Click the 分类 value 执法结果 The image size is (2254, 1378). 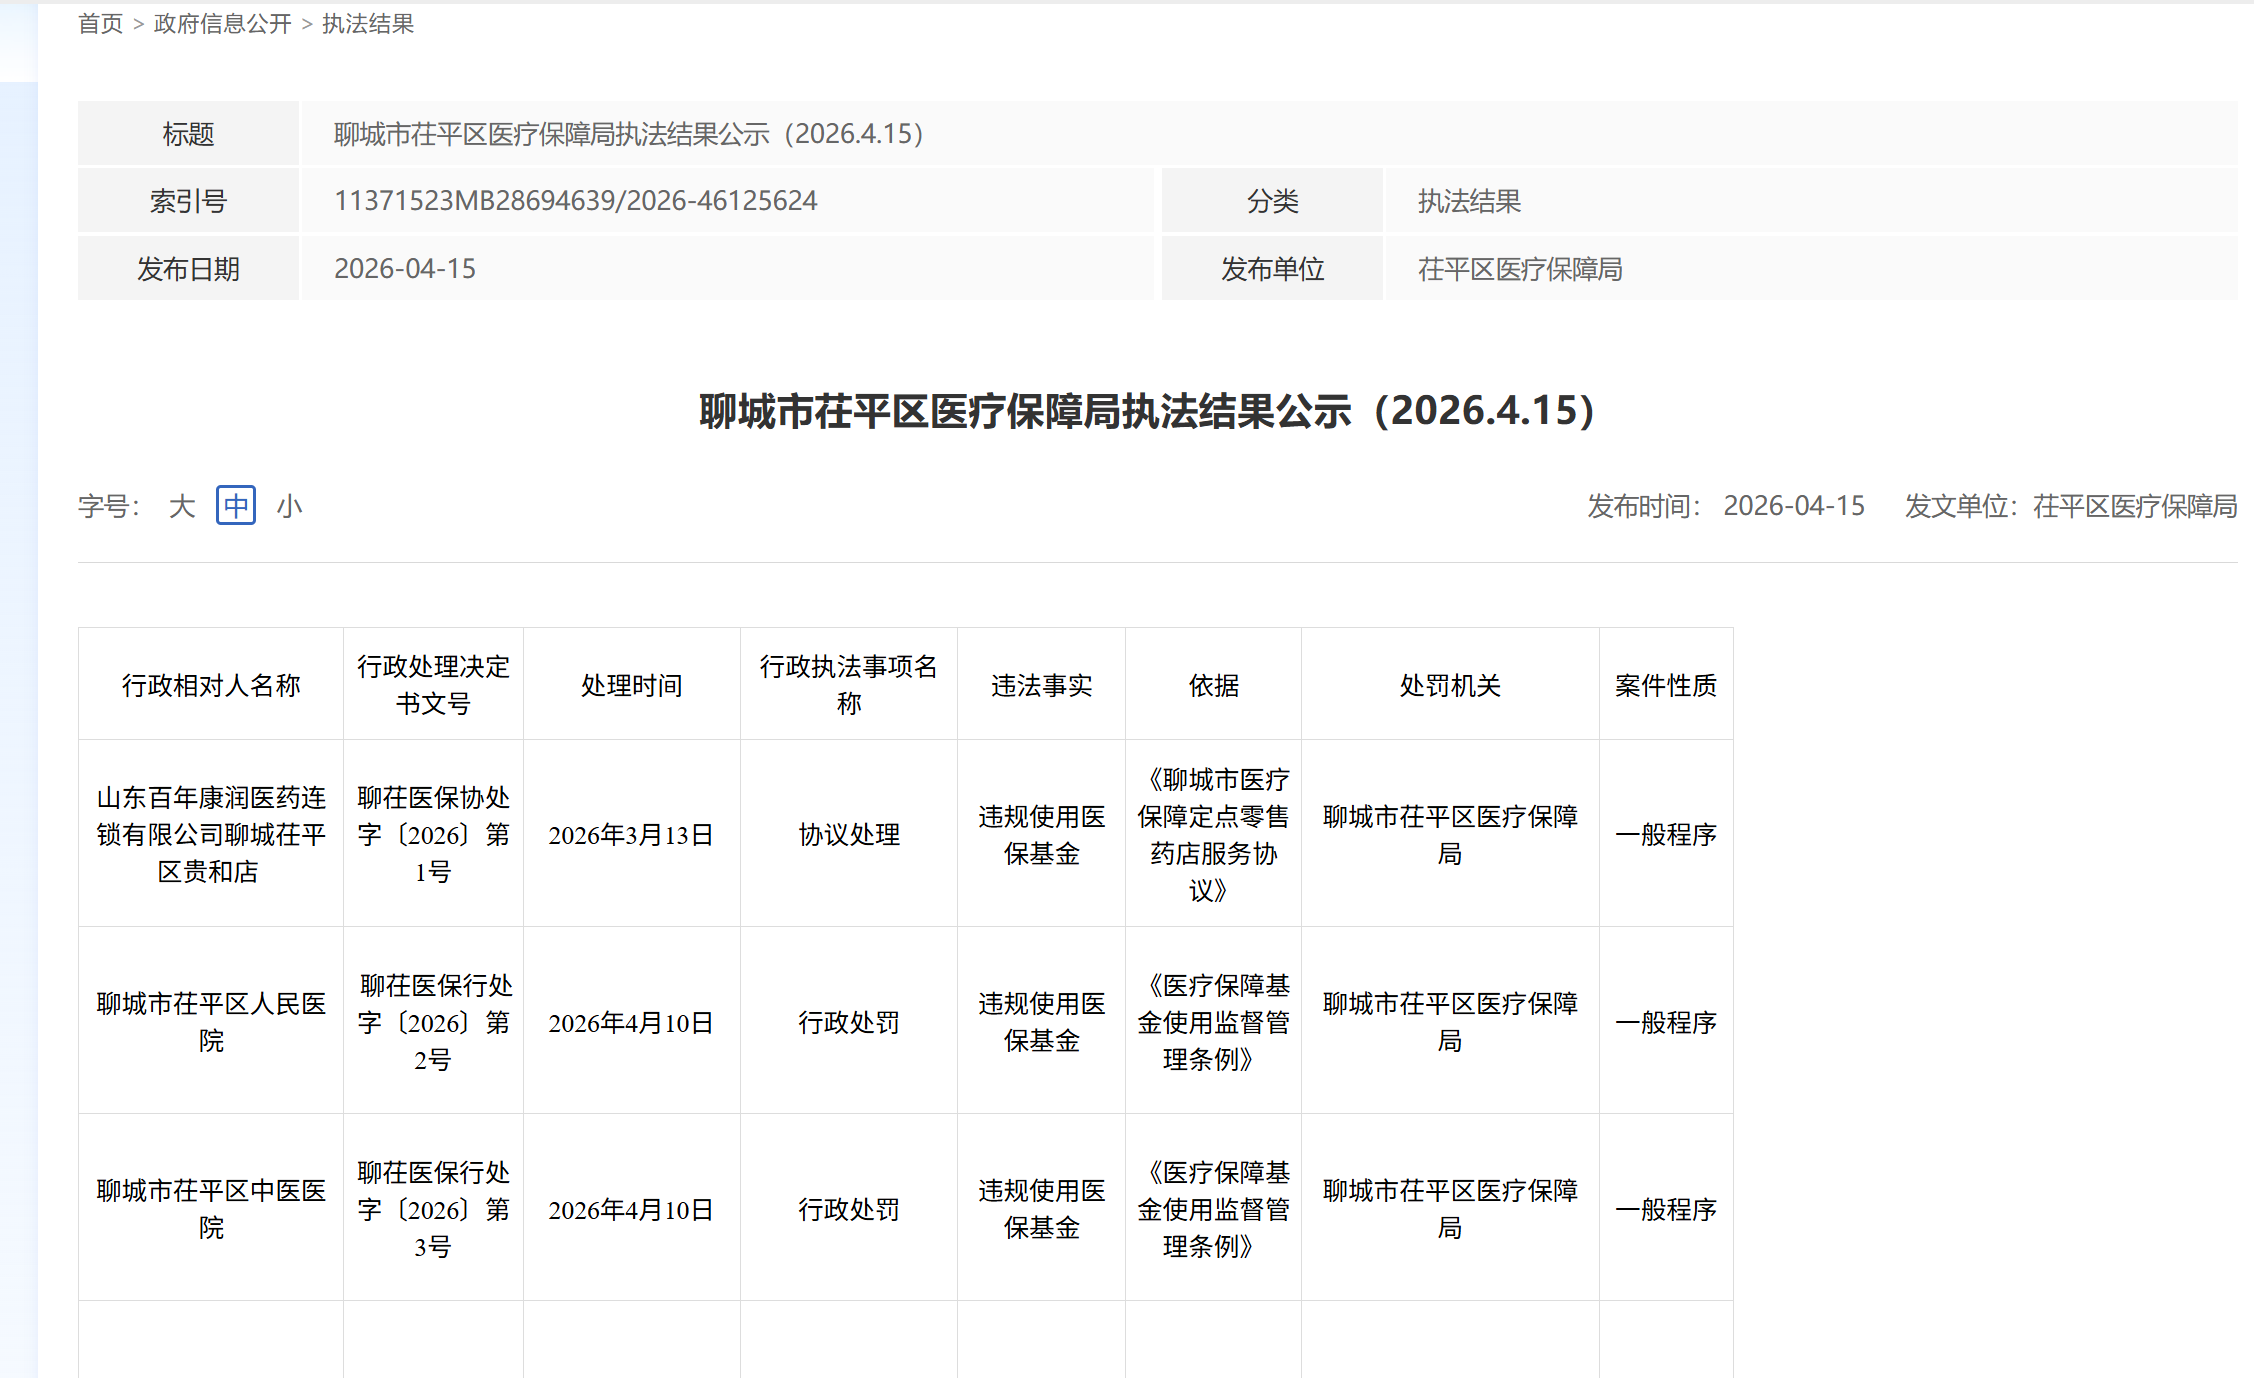tap(1469, 201)
